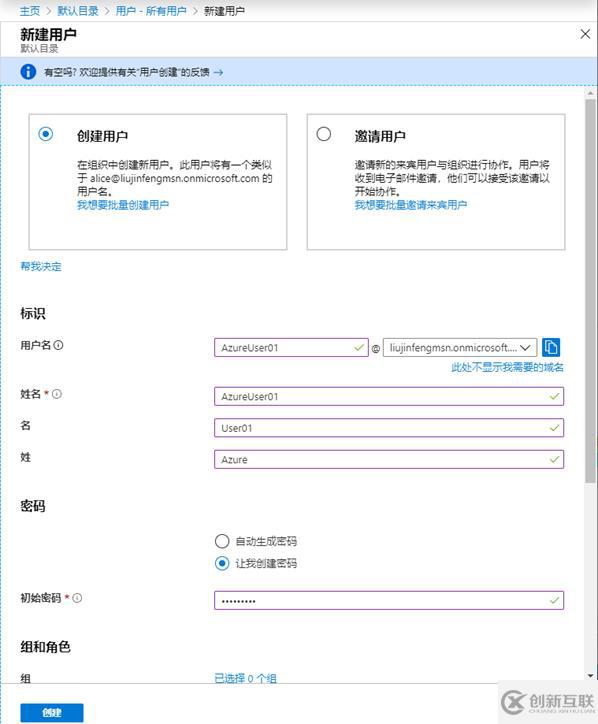Open the domain dropdown liujinfengmsn.onmicrosoft
This screenshot has height=724, width=598.
pyautogui.click(x=460, y=347)
